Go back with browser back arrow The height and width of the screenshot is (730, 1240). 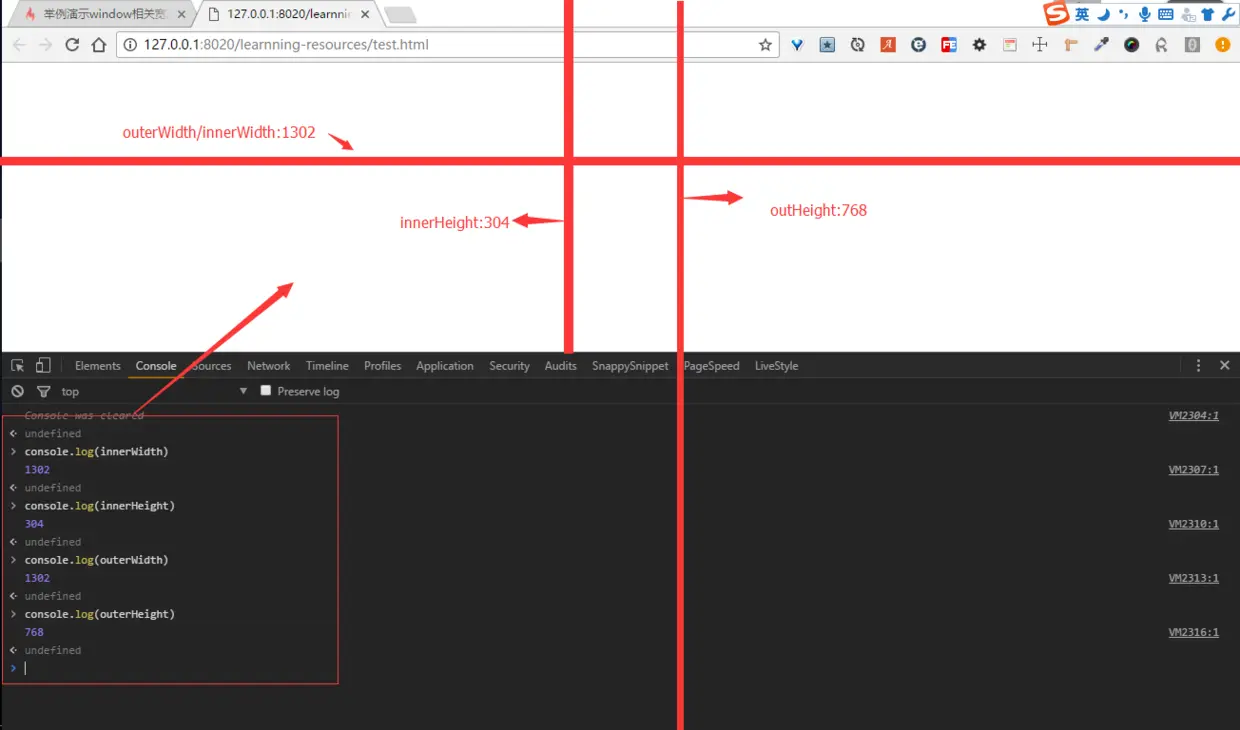coord(19,45)
